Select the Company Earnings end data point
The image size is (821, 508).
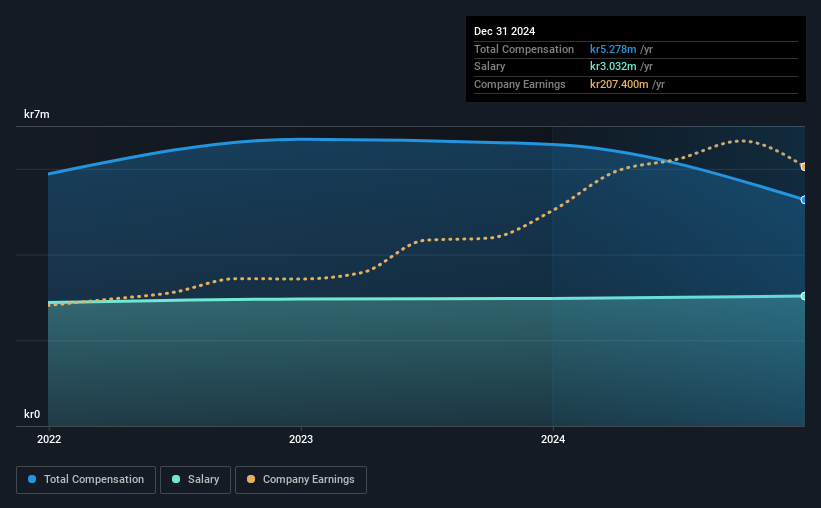[x=803, y=167]
